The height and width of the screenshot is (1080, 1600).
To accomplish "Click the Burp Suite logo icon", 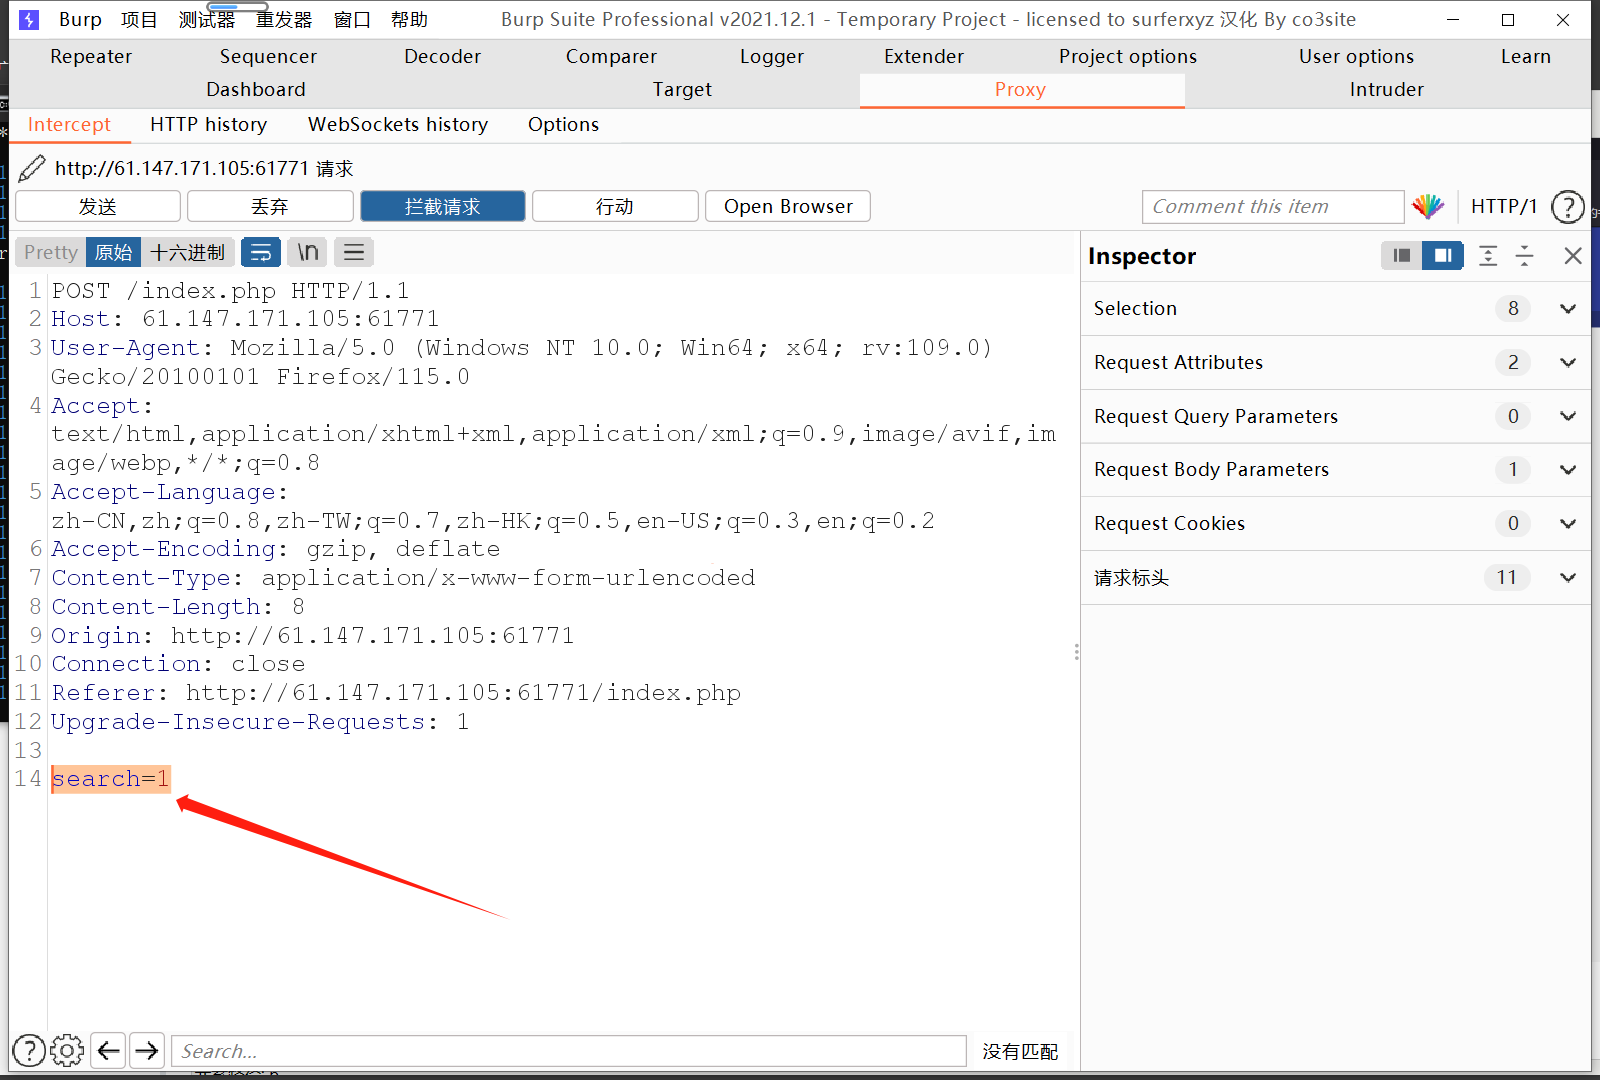I will tap(29, 19).
